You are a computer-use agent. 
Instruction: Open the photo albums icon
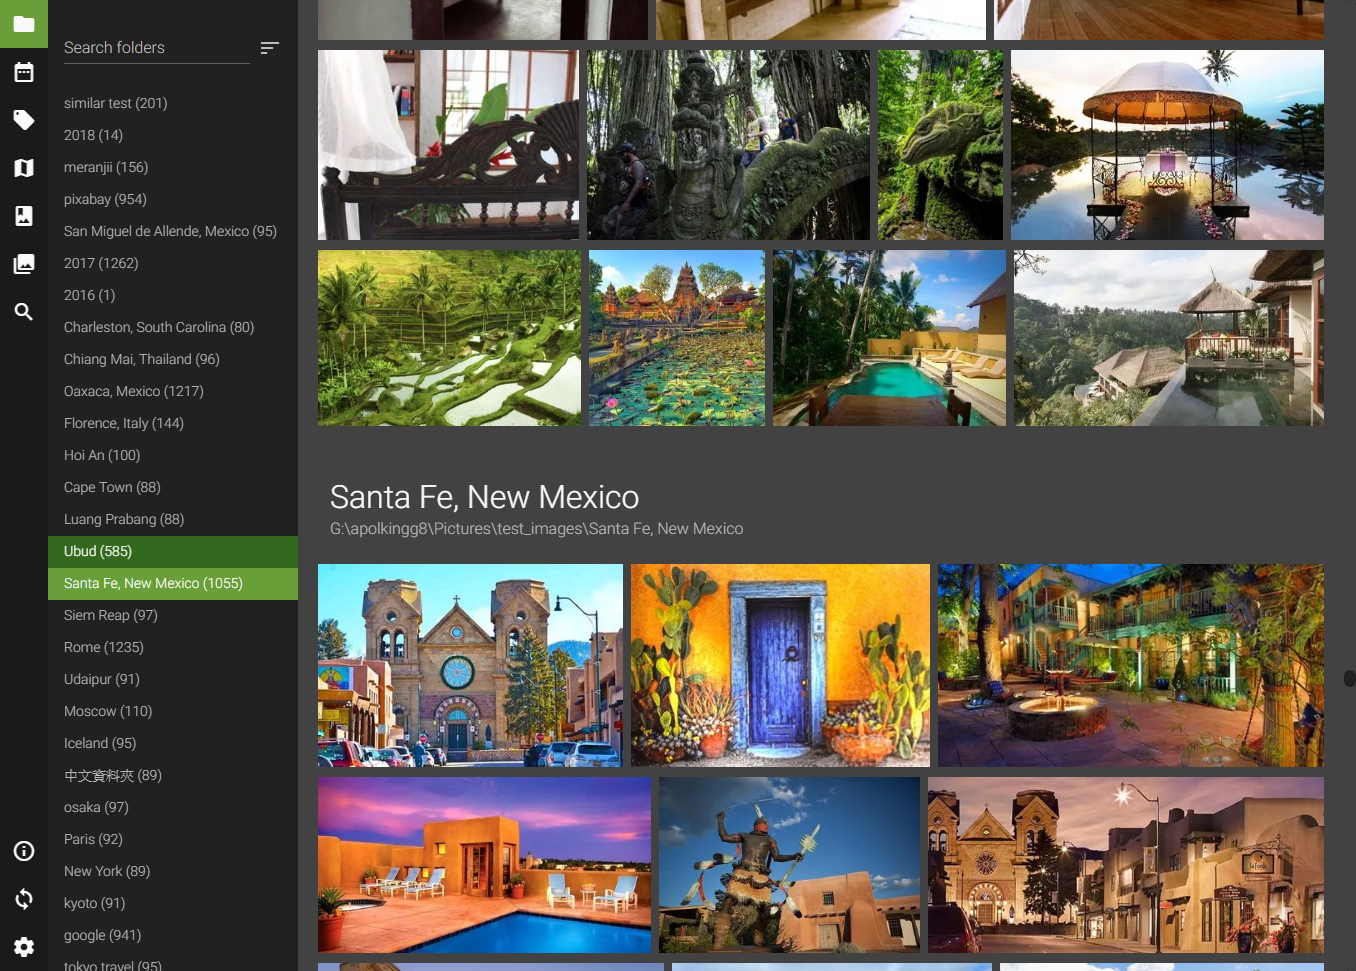pos(24,264)
